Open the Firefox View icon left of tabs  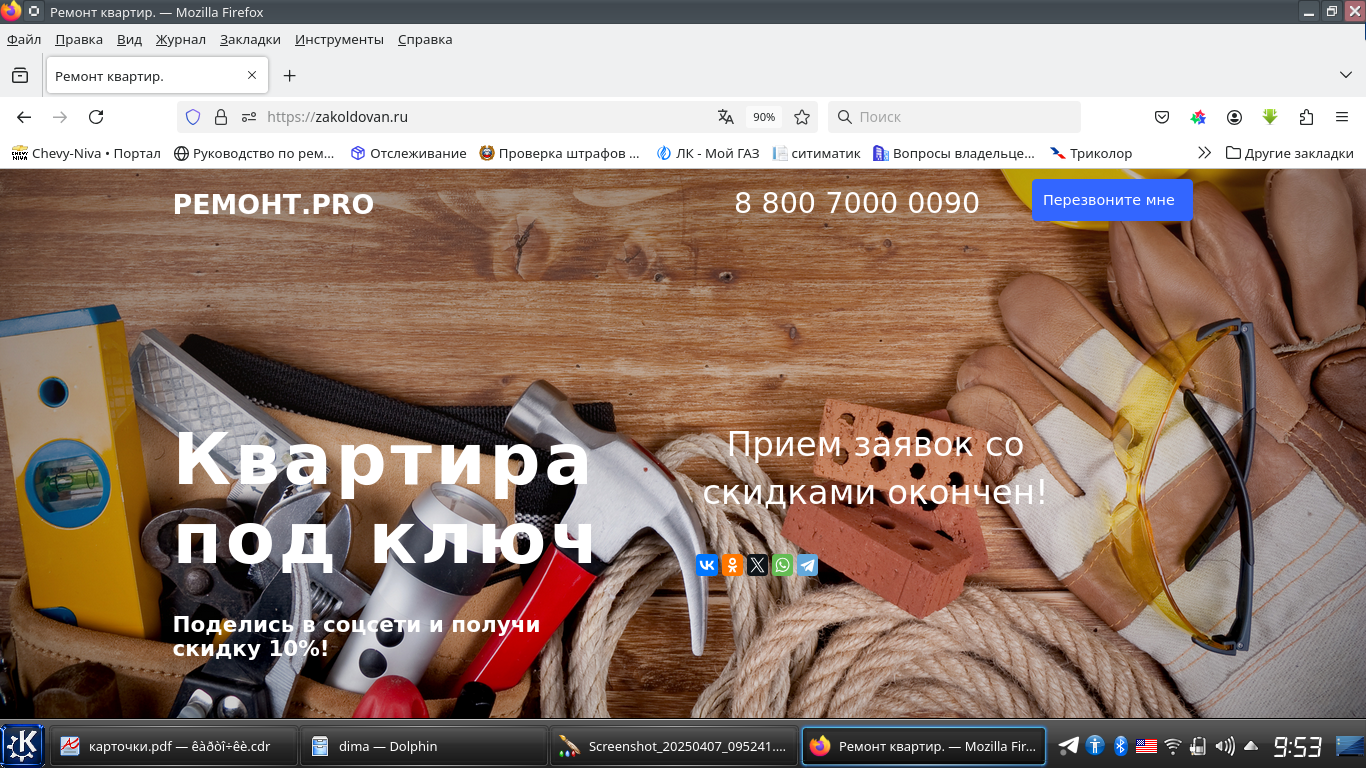pyautogui.click(x=19, y=75)
